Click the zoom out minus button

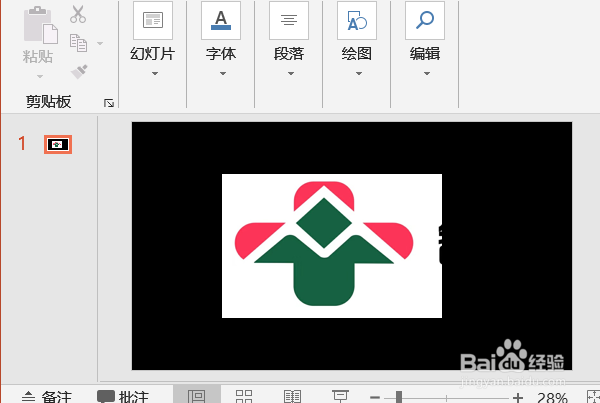tap(375, 398)
